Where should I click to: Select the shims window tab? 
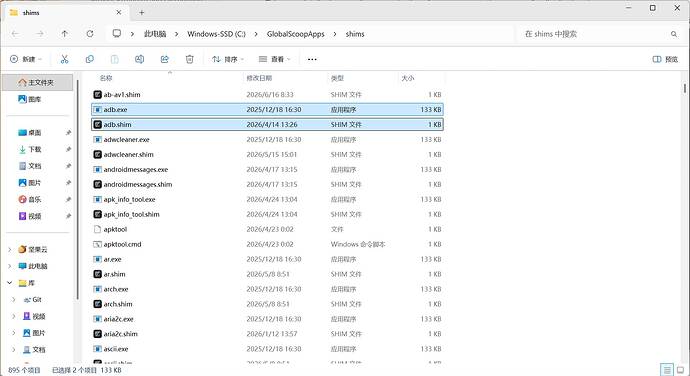(66, 13)
